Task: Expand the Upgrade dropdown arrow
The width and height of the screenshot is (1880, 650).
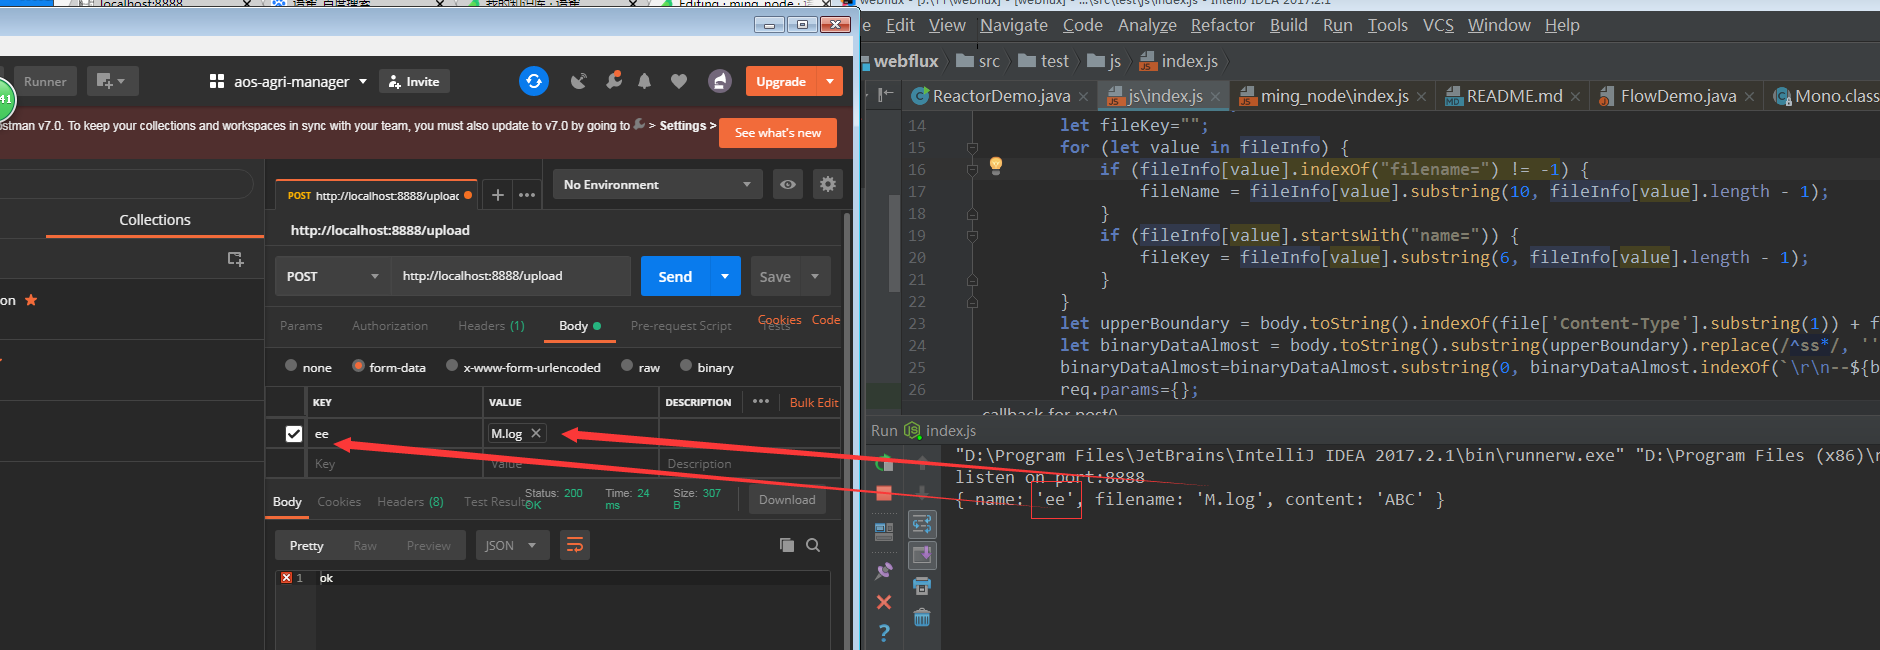Action: click(830, 81)
